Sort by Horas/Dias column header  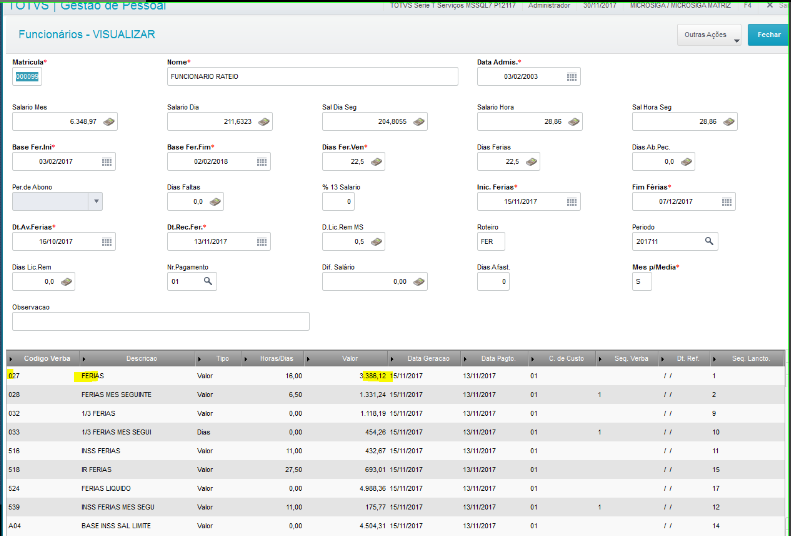pos(273,359)
